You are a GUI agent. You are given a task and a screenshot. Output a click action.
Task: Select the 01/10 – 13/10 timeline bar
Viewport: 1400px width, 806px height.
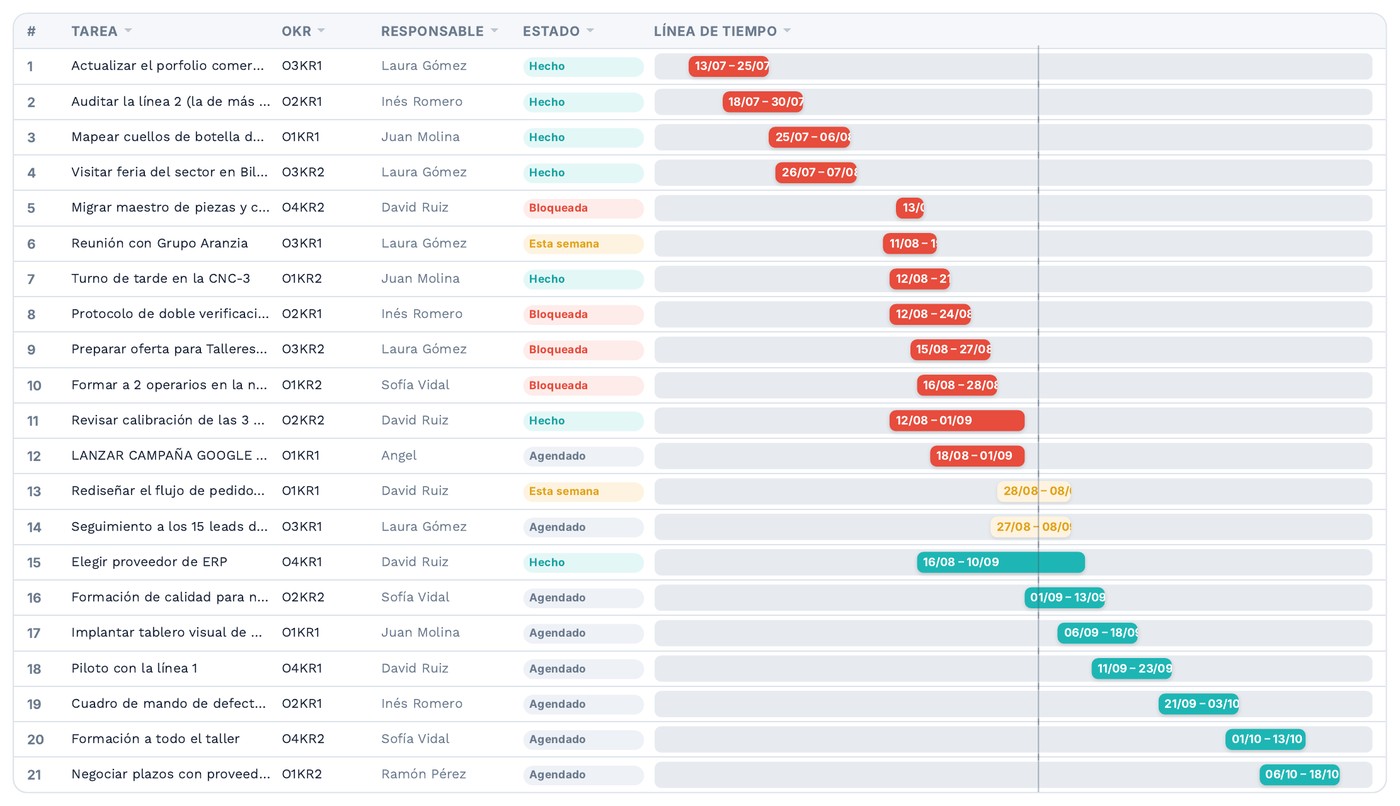tap(1266, 739)
